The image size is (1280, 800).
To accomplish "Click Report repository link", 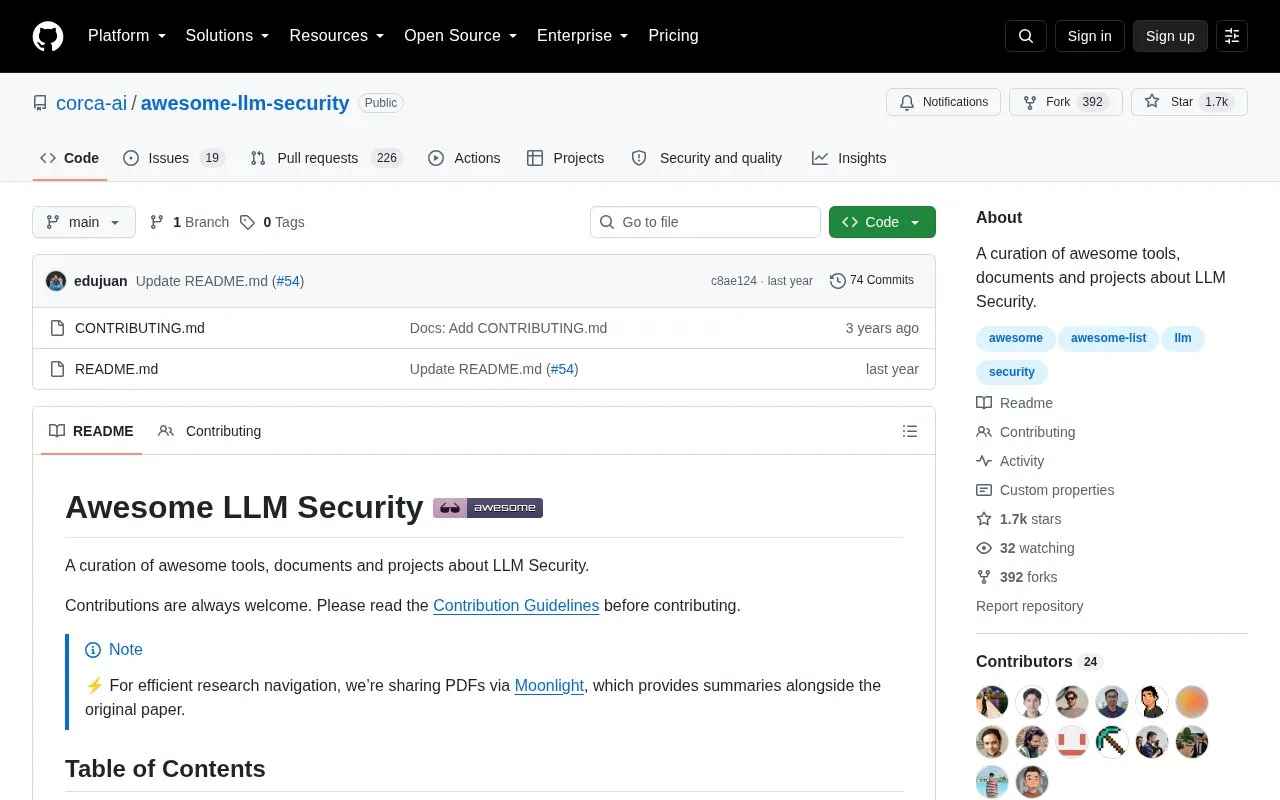I will [x=1029, y=606].
